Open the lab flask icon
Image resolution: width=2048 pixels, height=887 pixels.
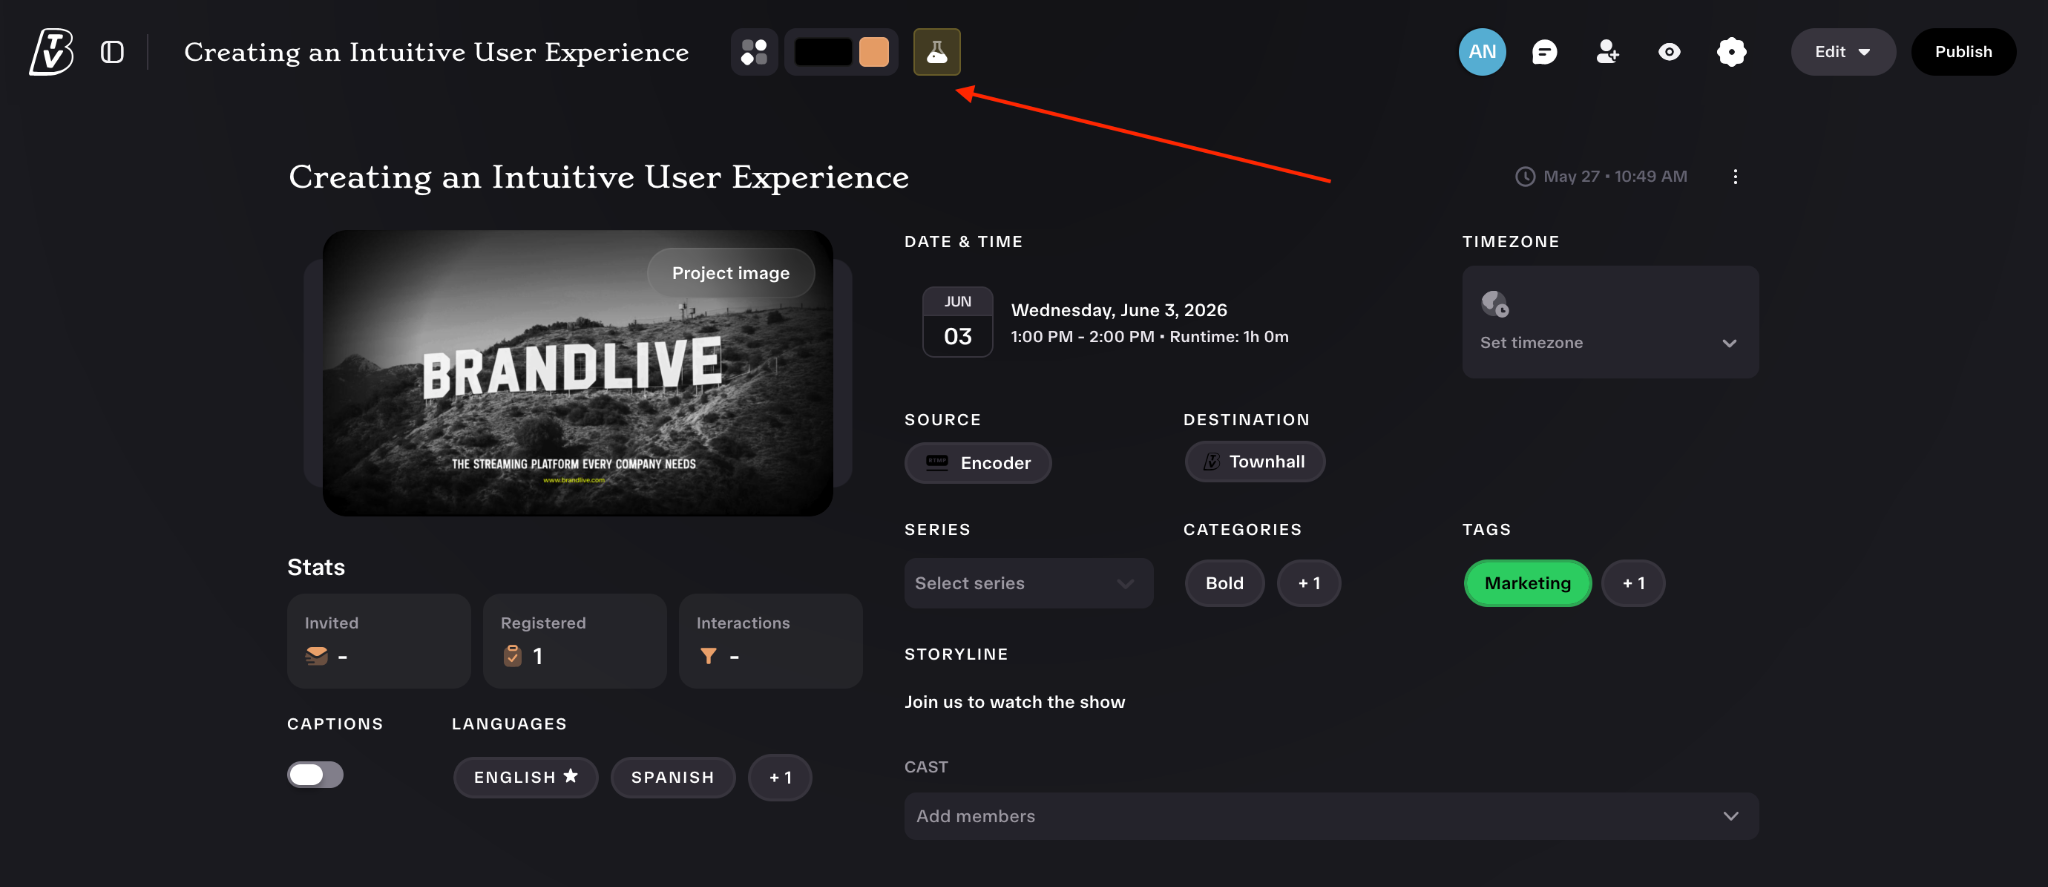point(937,52)
